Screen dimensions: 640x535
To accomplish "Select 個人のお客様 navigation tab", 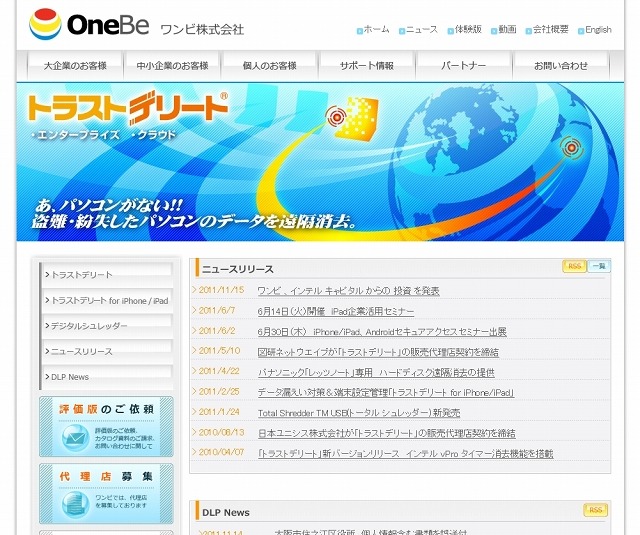I will [269, 66].
